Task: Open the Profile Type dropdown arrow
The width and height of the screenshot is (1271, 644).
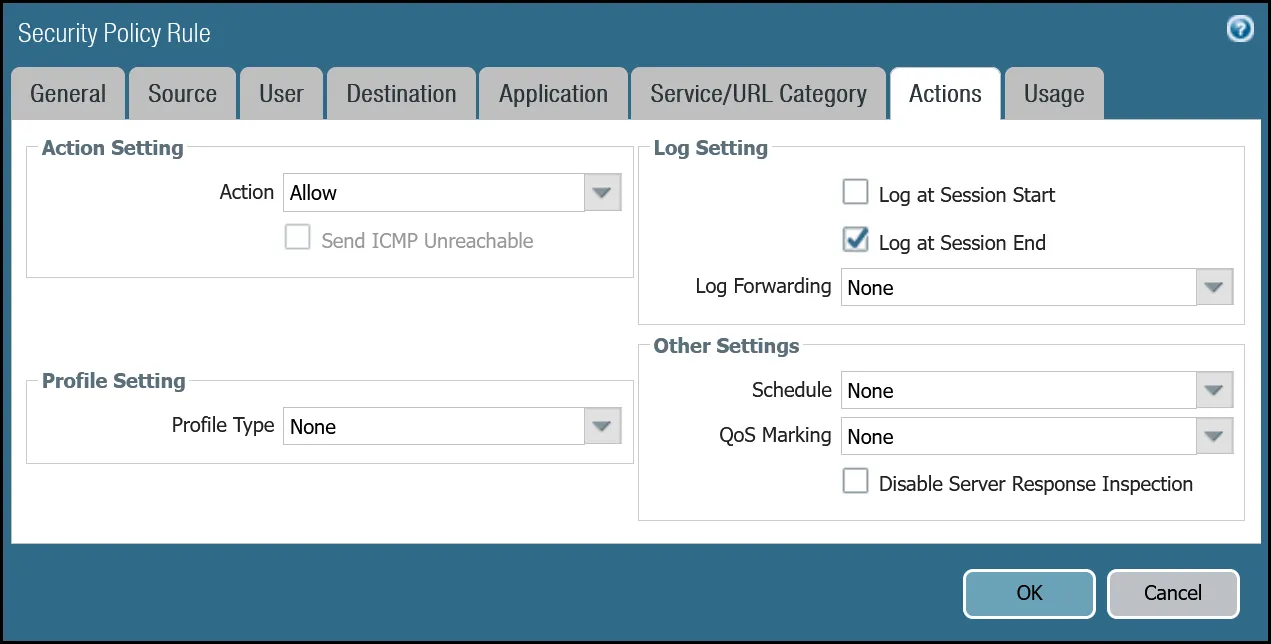Action: tap(601, 425)
